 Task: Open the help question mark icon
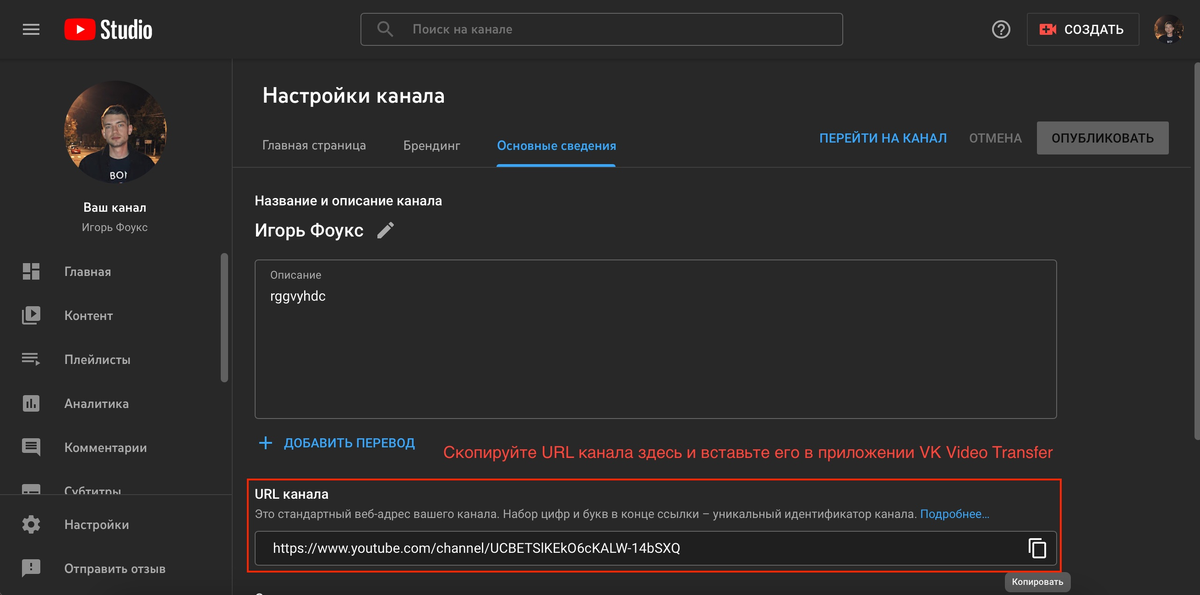[x=1001, y=30]
